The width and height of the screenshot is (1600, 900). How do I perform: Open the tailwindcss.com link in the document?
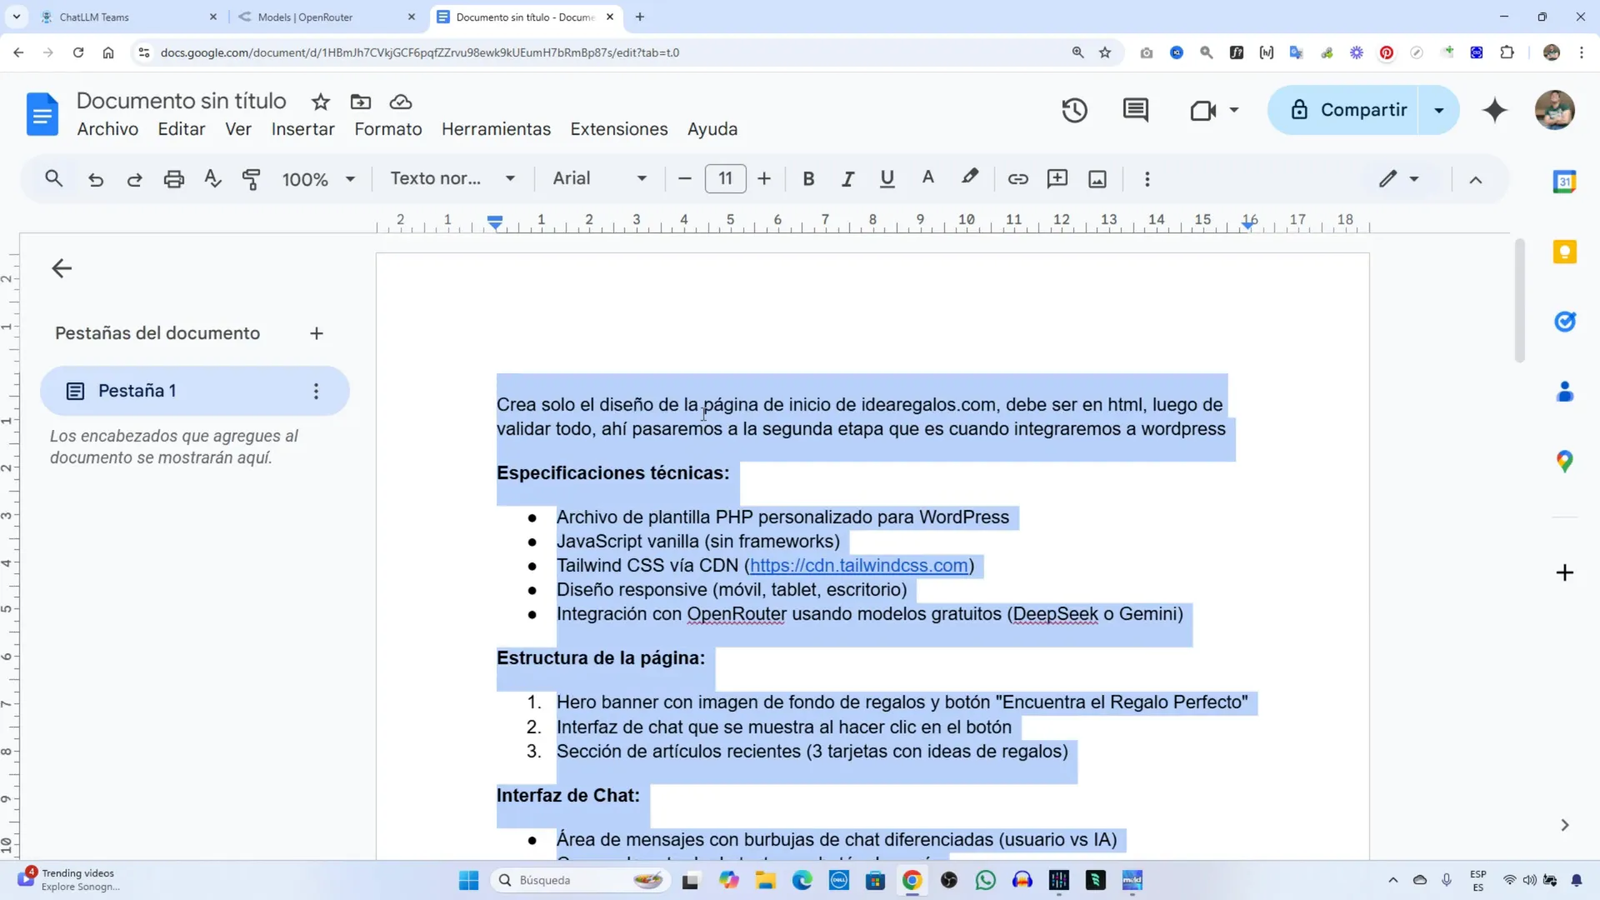click(858, 565)
